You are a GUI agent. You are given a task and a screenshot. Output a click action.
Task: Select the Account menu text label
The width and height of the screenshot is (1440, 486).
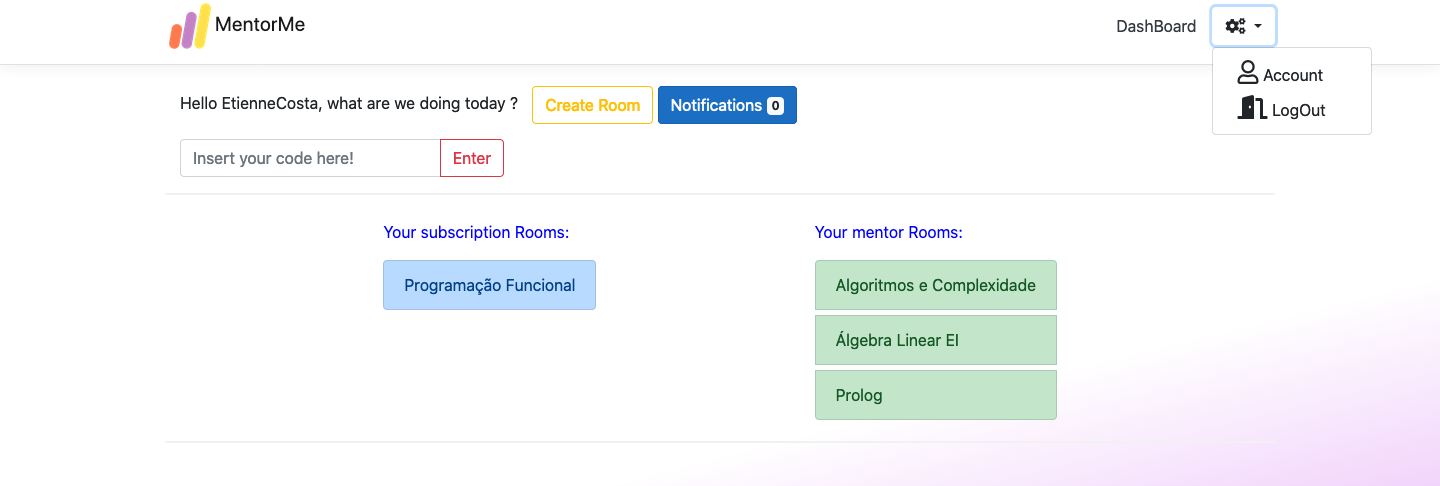(1293, 75)
